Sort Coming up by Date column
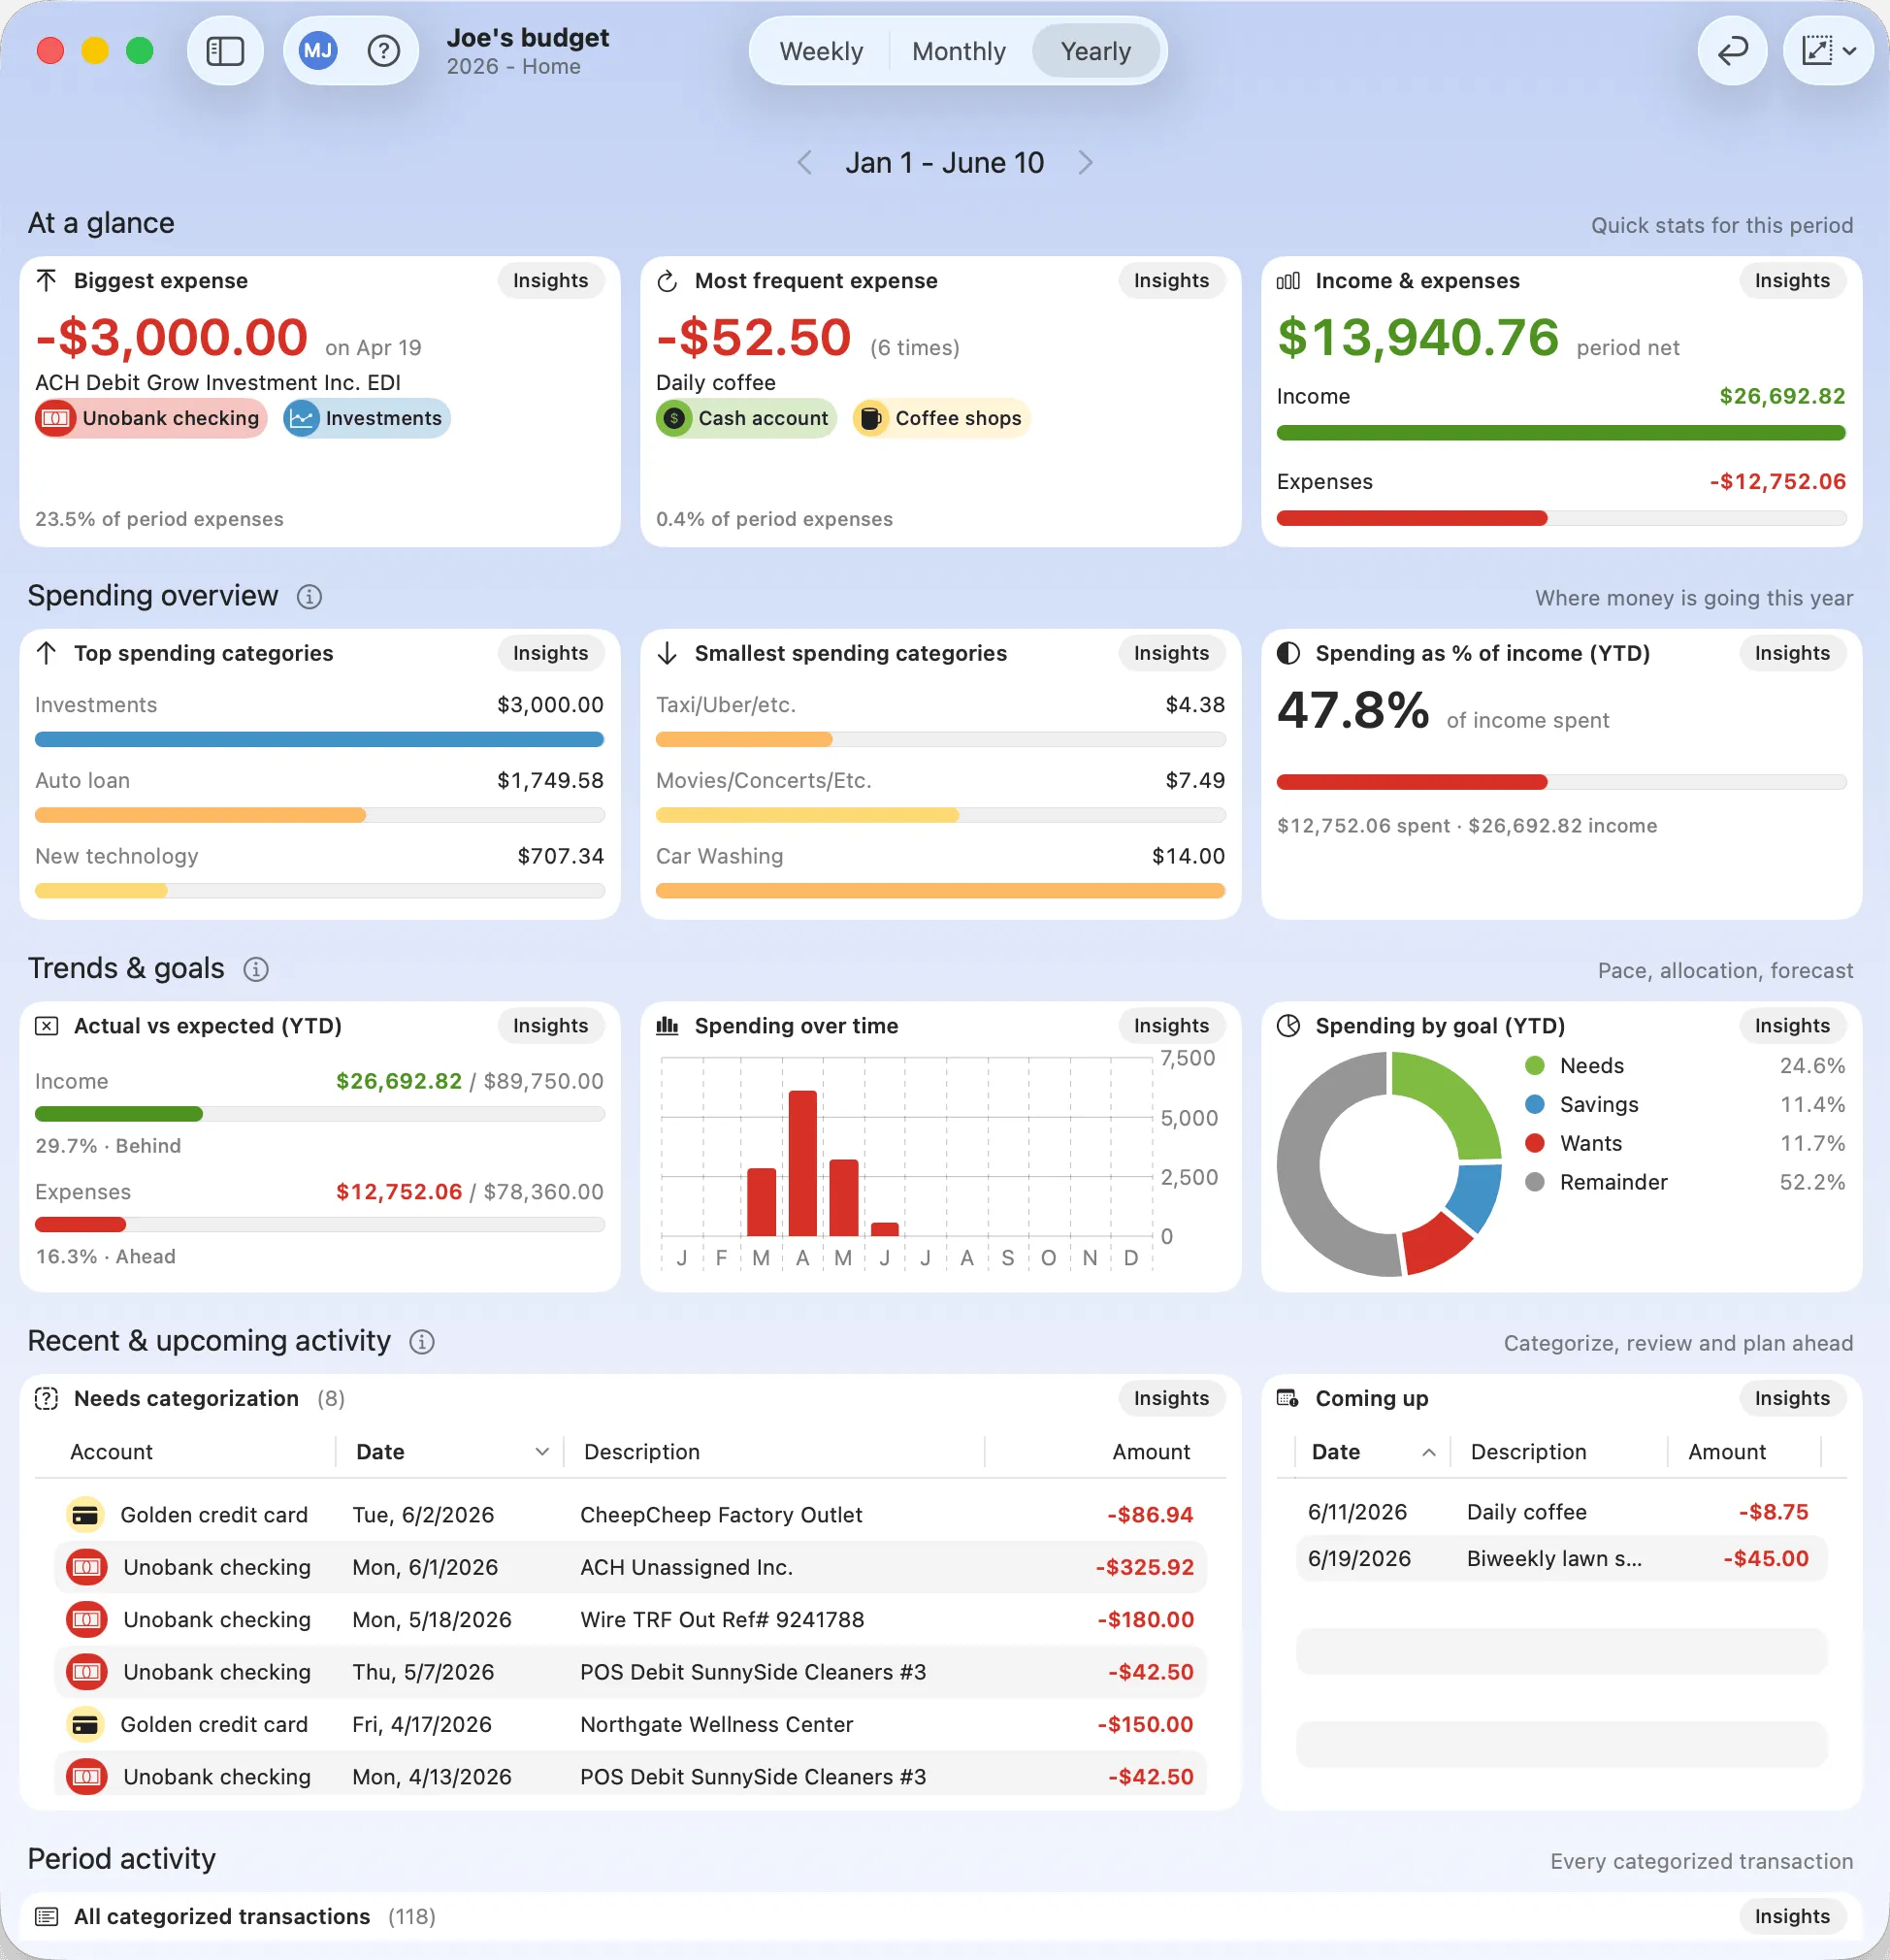The width and height of the screenshot is (1890, 1960). pyautogui.click(x=1372, y=1453)
